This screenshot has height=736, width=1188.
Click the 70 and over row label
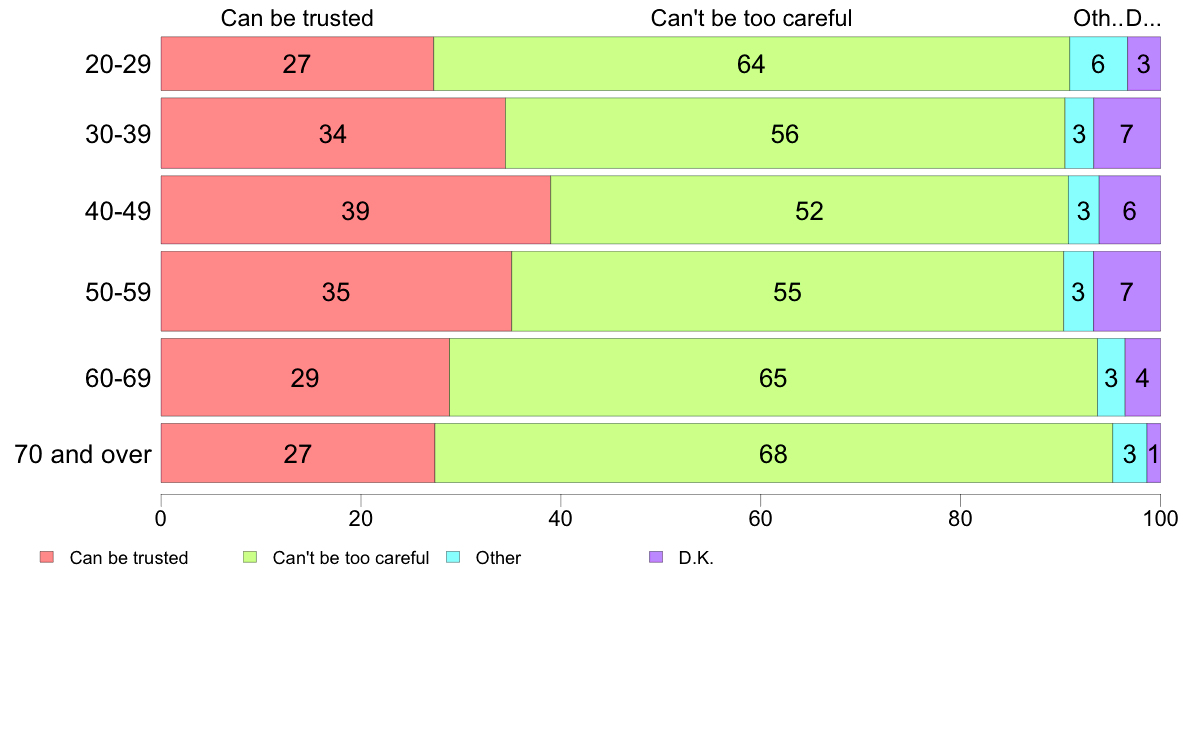[83, 454]
